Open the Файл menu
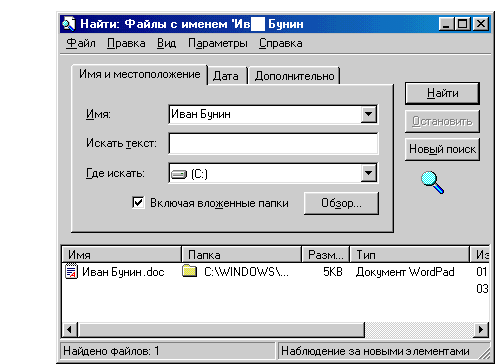495x364 pixels. coord(81,43)
